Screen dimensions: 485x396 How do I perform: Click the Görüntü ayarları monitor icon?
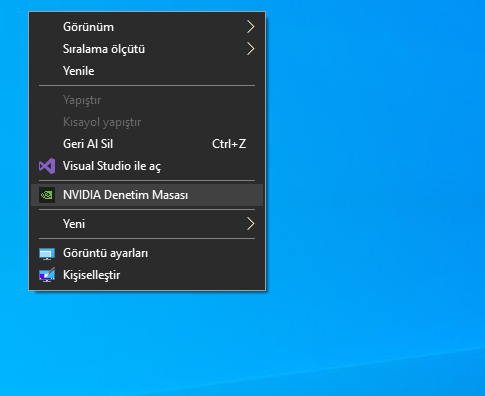(47, 253)
